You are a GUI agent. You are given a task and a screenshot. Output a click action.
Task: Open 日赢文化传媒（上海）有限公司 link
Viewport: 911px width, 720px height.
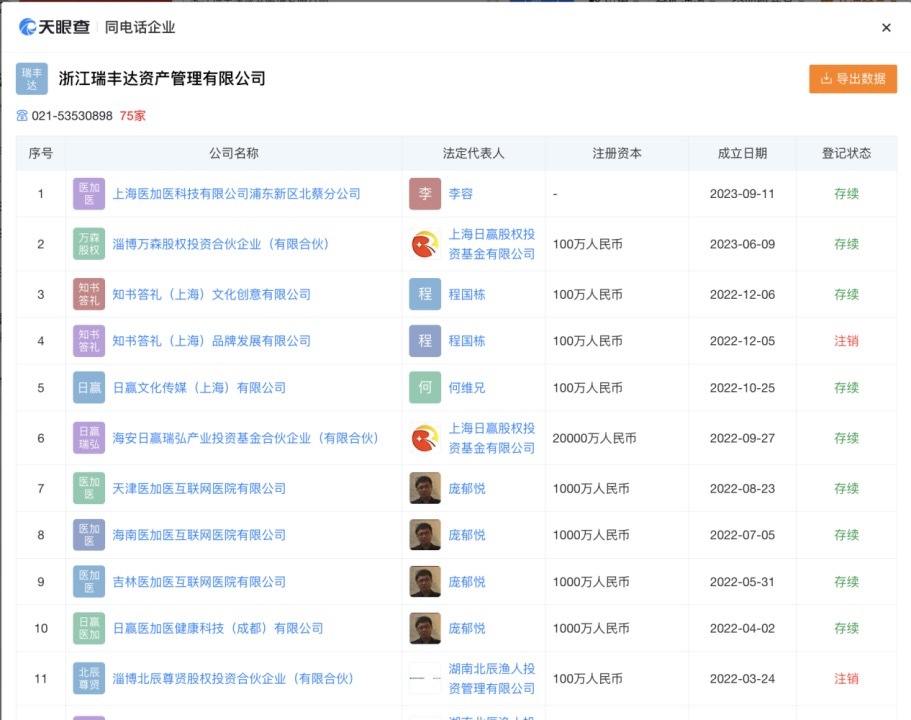coord(199,388)
